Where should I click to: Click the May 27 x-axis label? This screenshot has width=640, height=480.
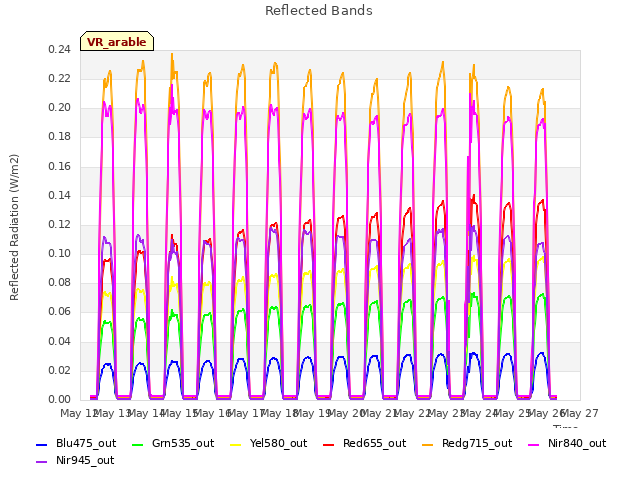click(x=580, y=413)
